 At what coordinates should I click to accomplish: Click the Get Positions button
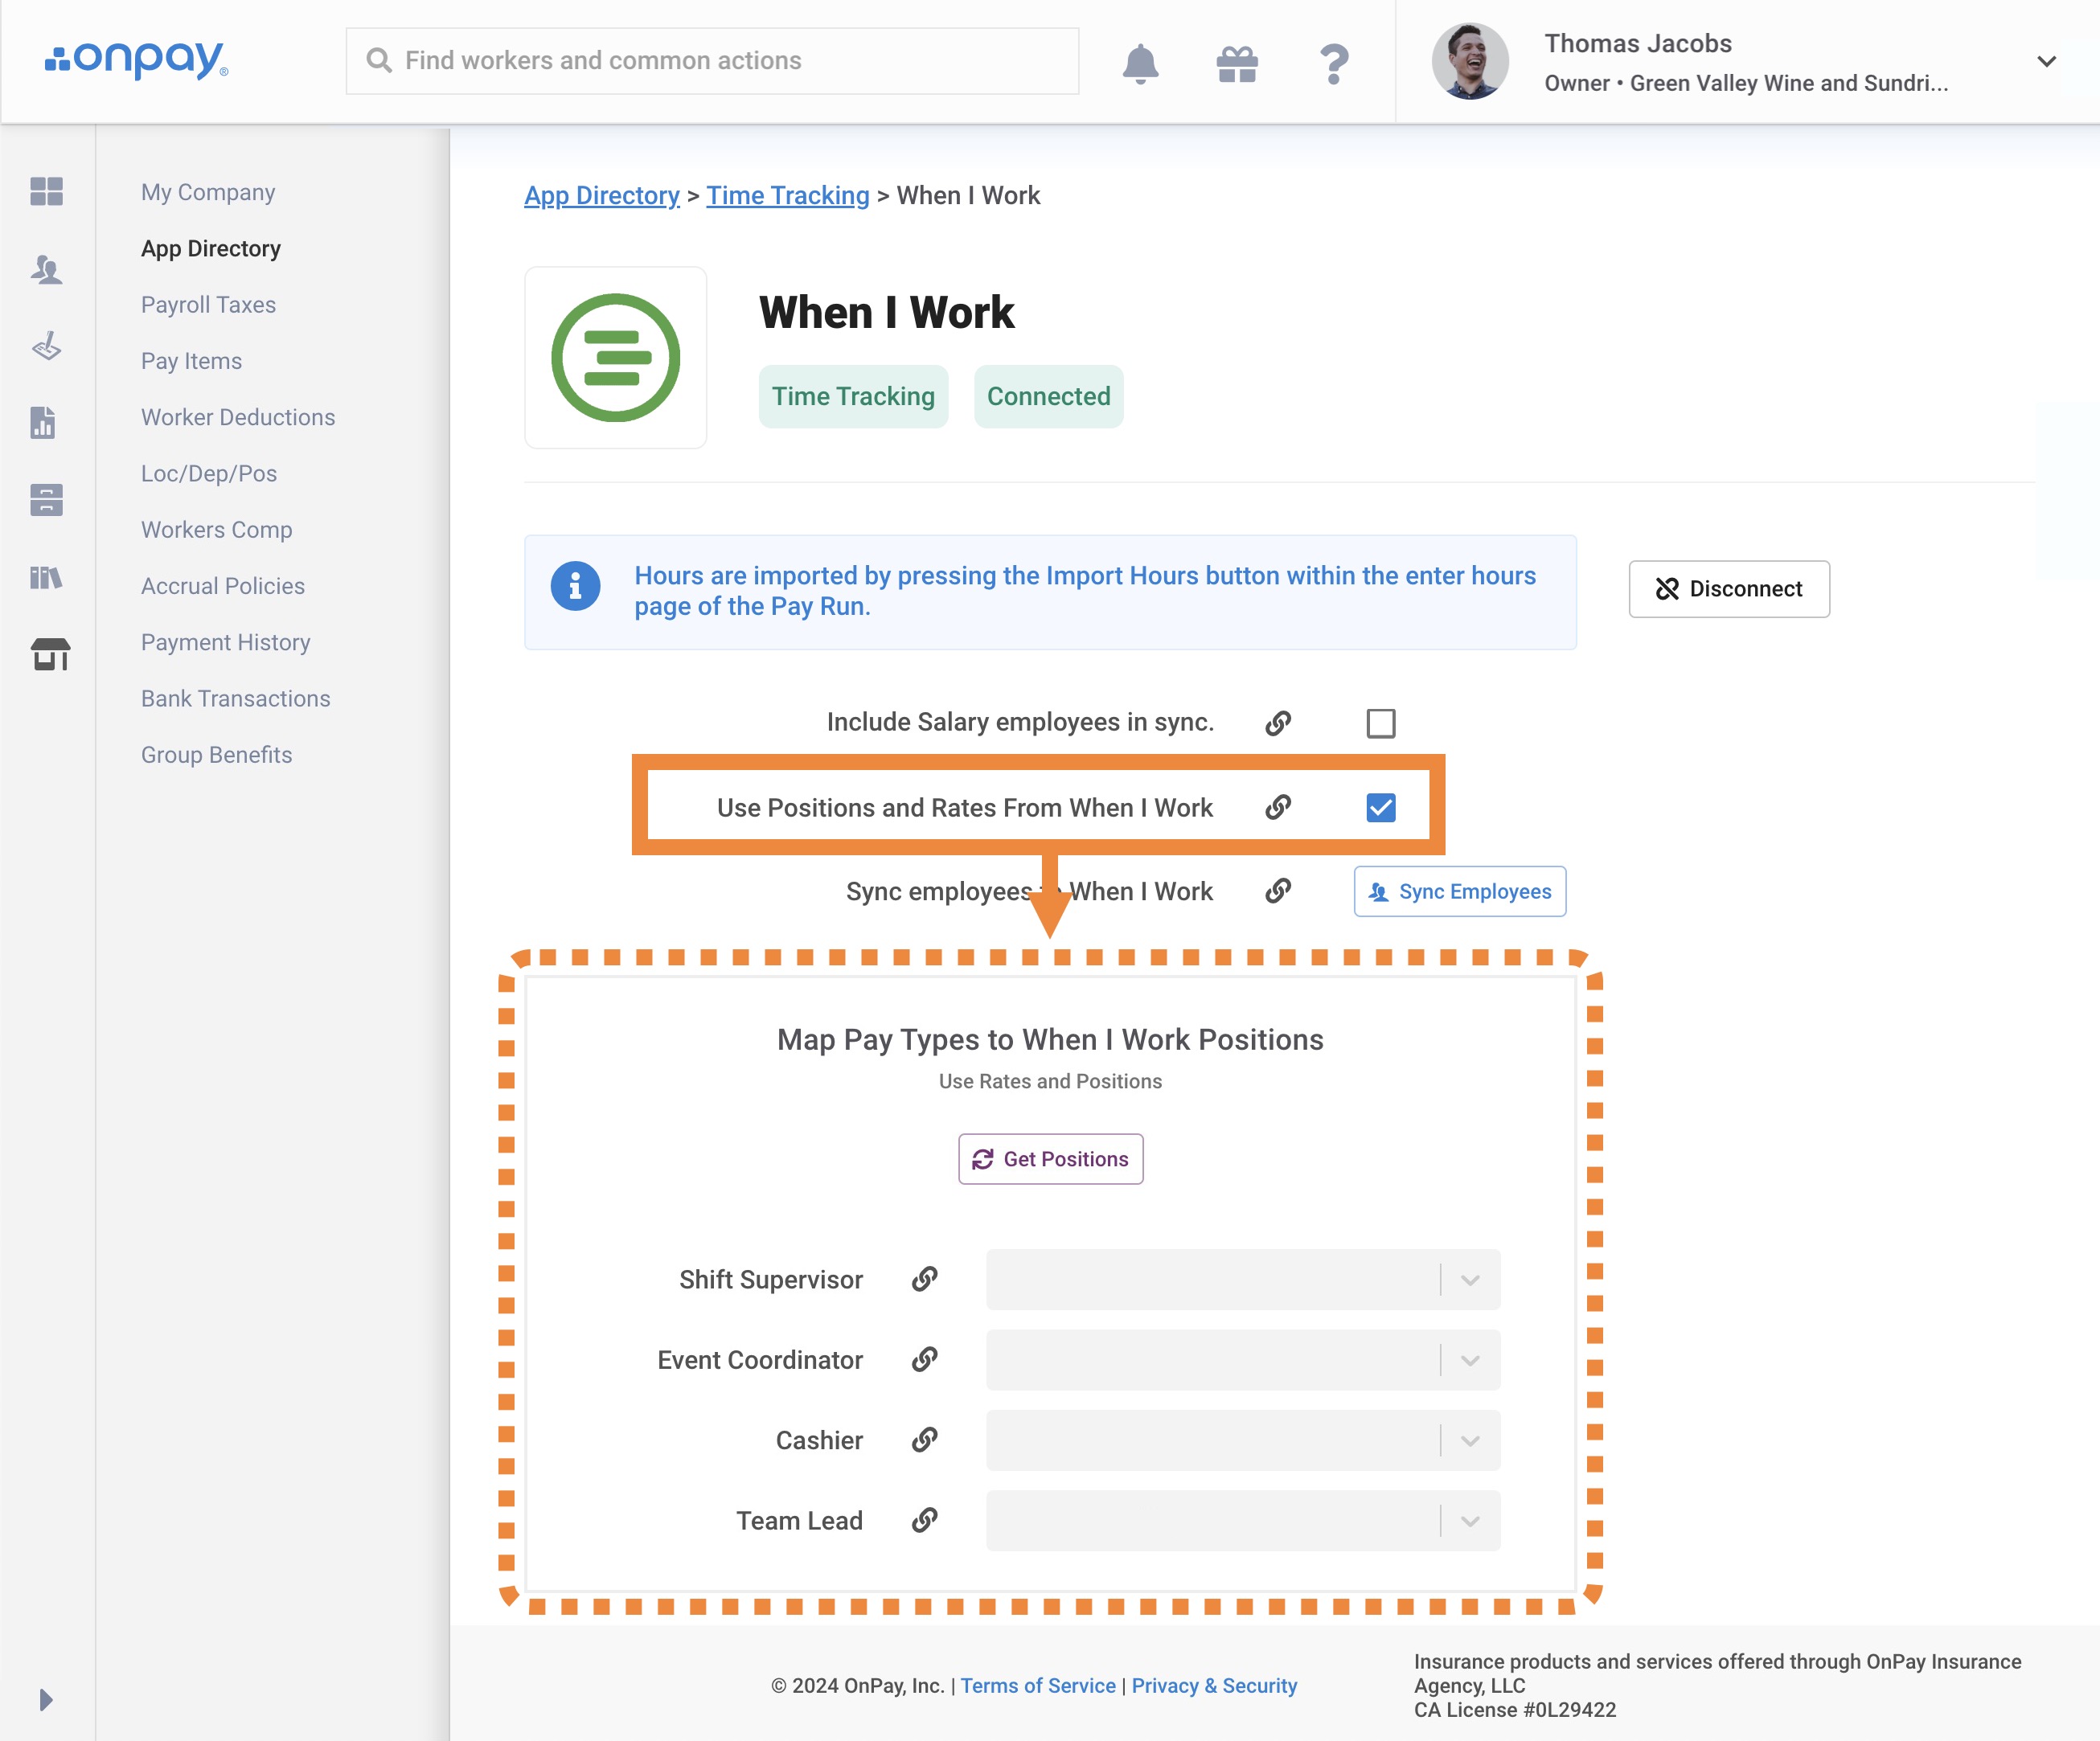pos(1050,1158)
